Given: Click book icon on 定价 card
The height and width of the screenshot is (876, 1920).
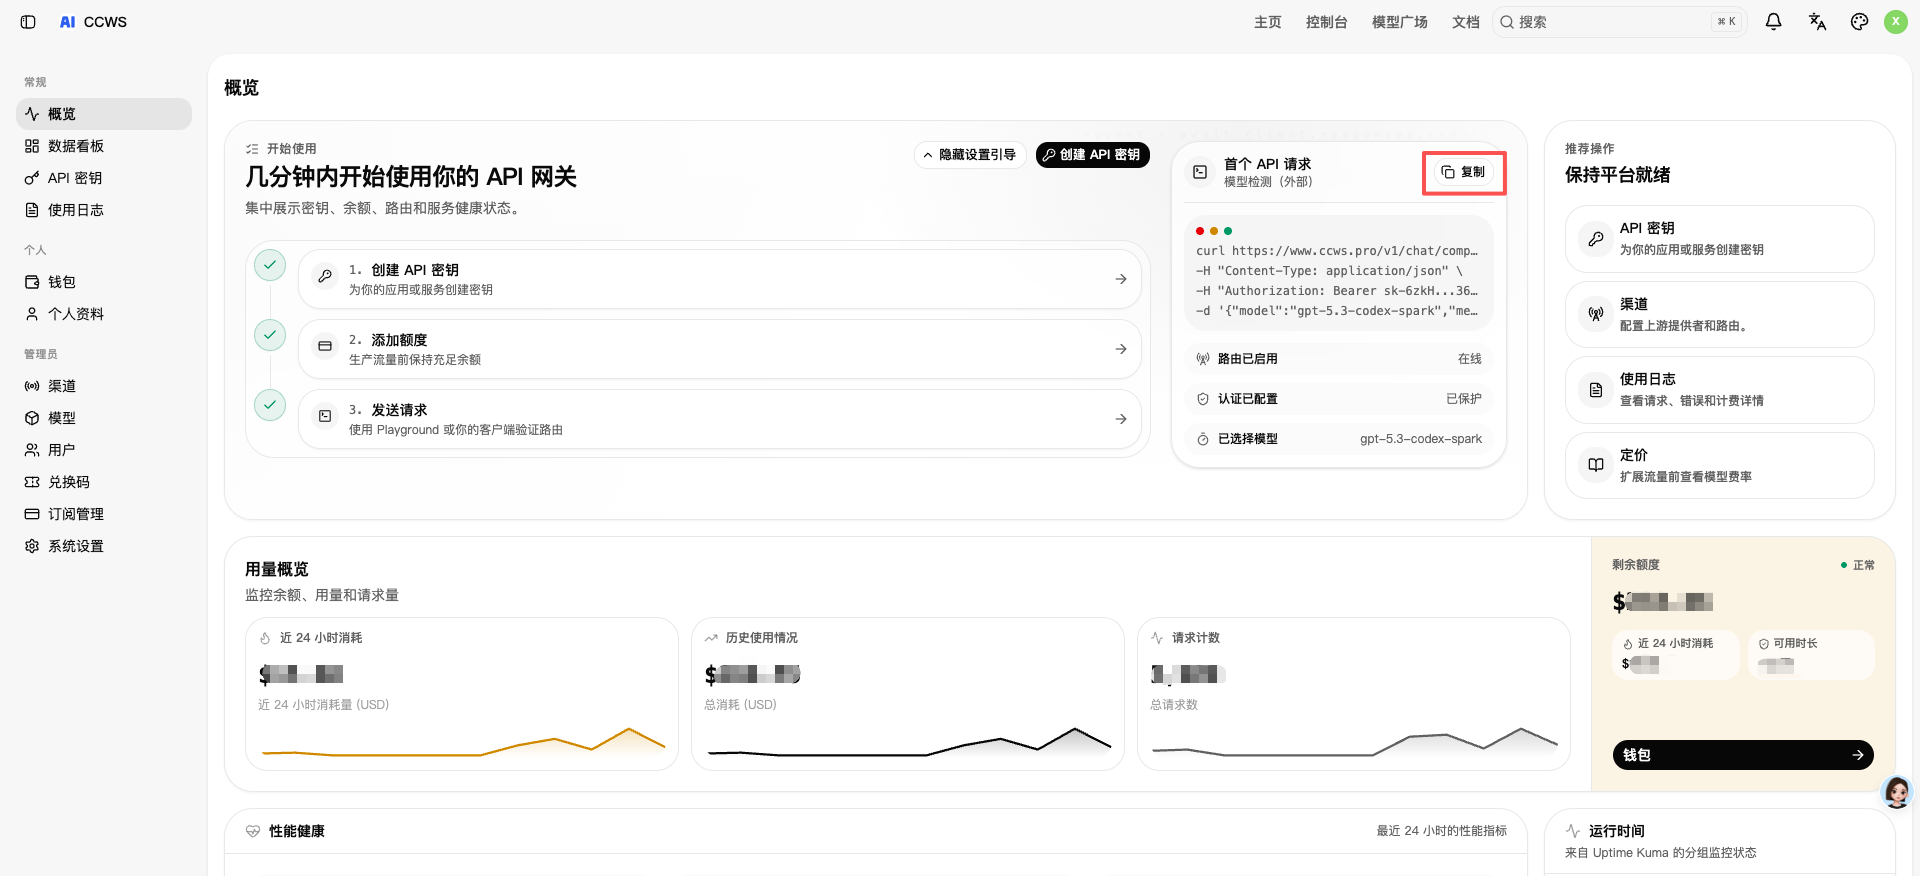Looking at the screenshot, I should tap(1596, 465).
